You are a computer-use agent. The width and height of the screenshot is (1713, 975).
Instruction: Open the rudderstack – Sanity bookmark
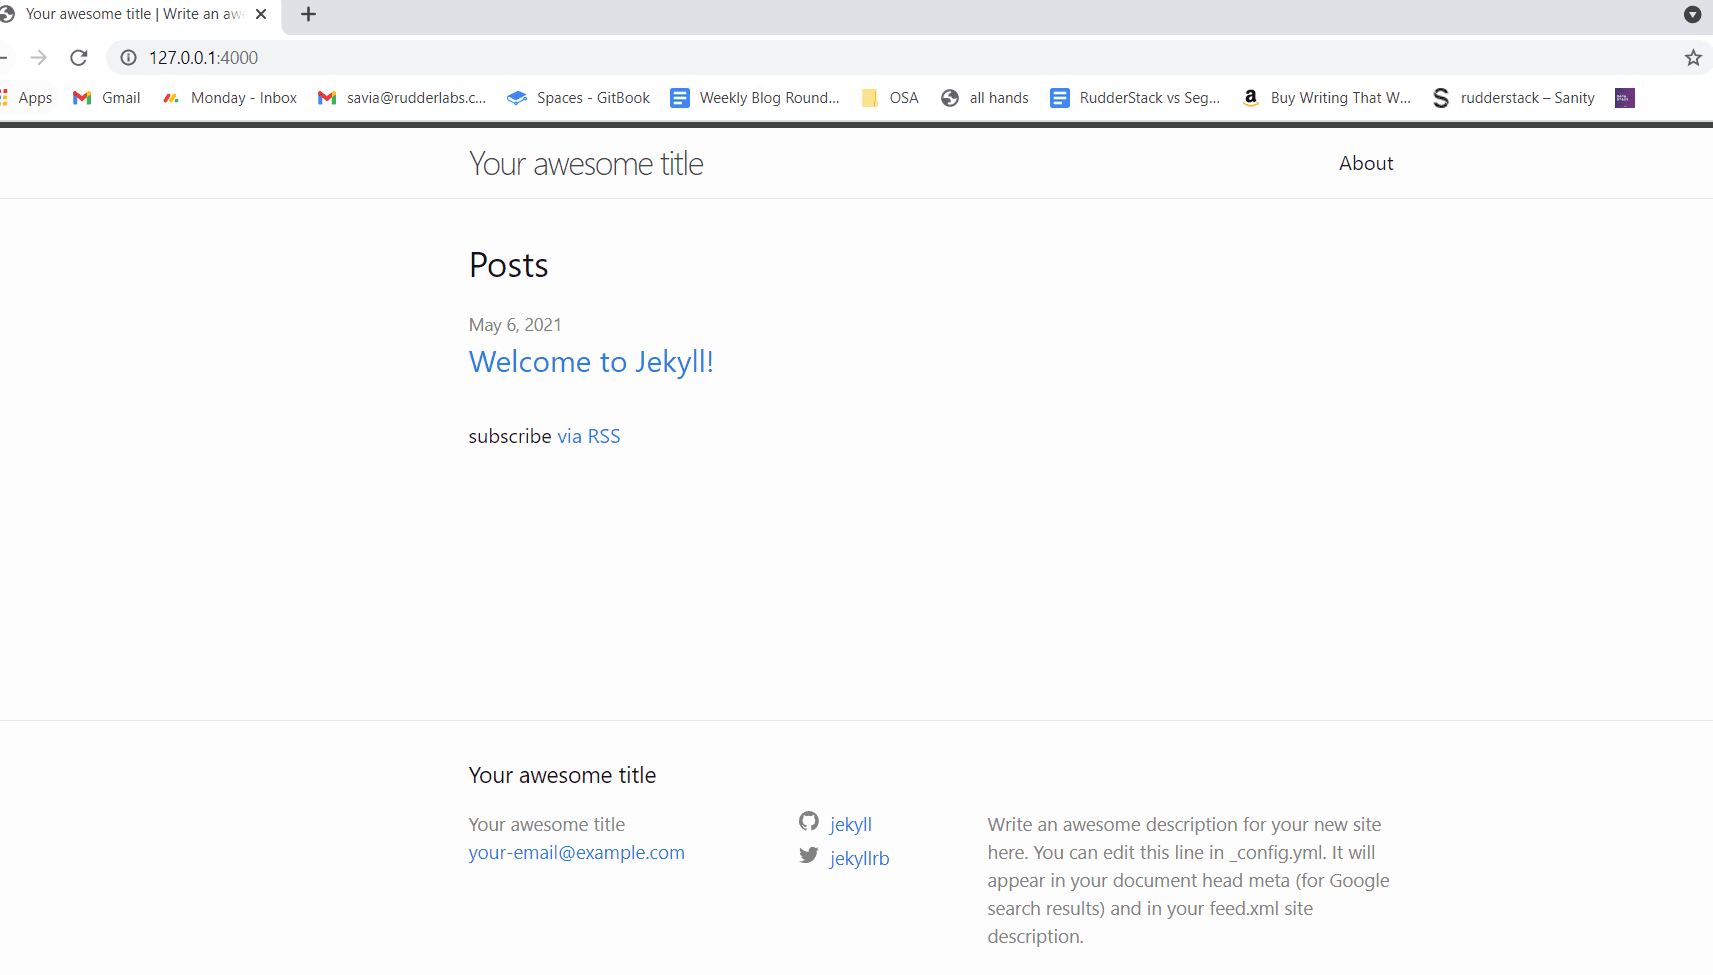click(x=1514, y=98)
